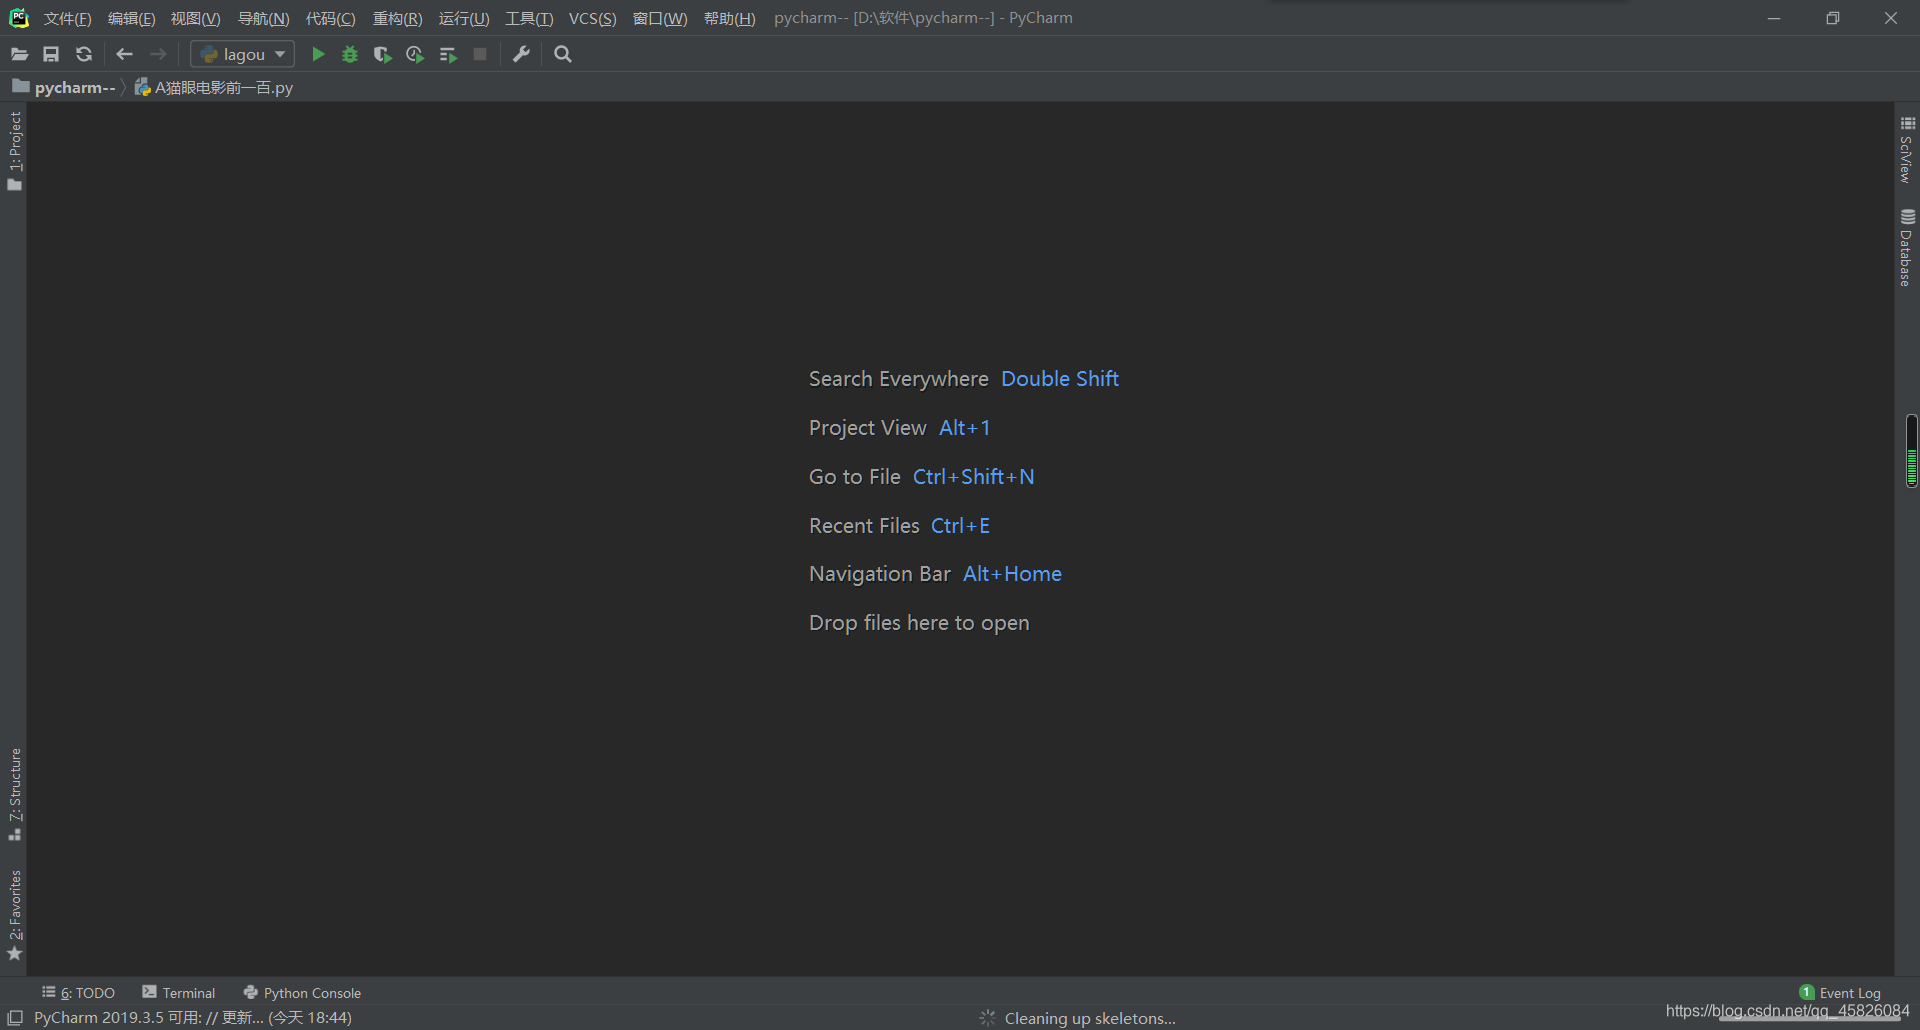Click the Ctrl+Shift+N shortcut text

[974, 477]
